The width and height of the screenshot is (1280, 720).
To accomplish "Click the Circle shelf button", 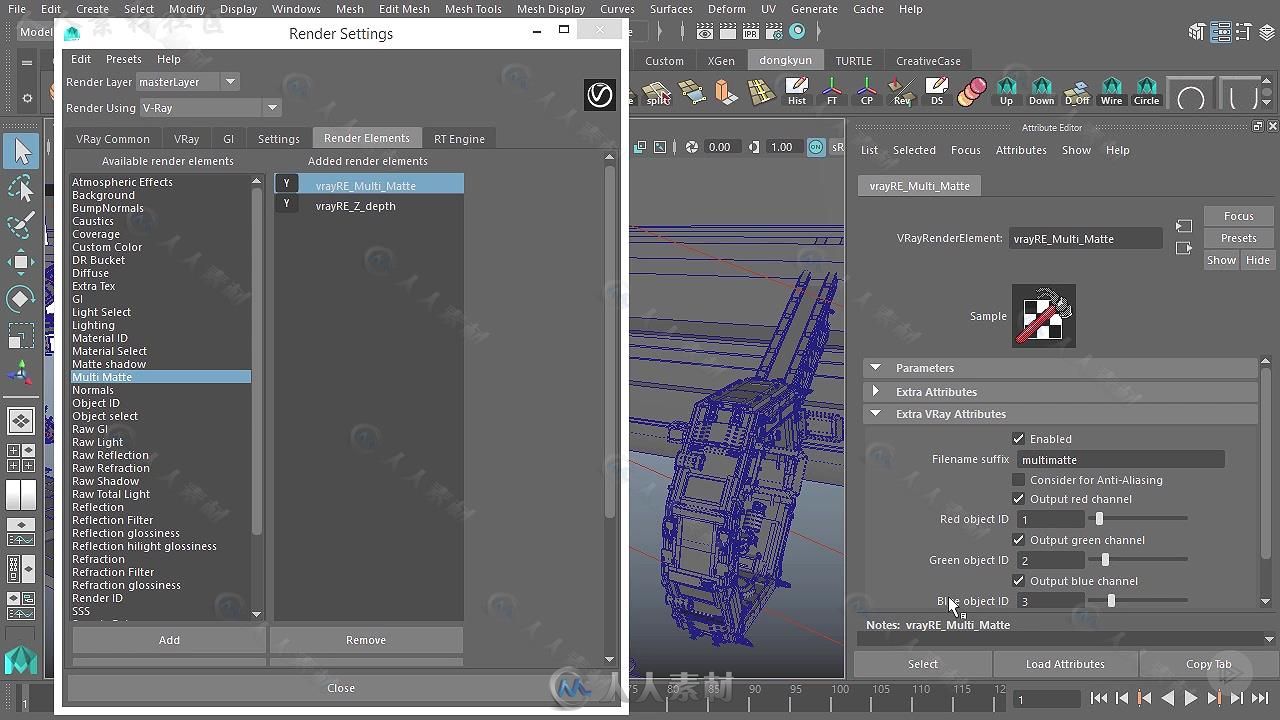I will pos(1147,91).
